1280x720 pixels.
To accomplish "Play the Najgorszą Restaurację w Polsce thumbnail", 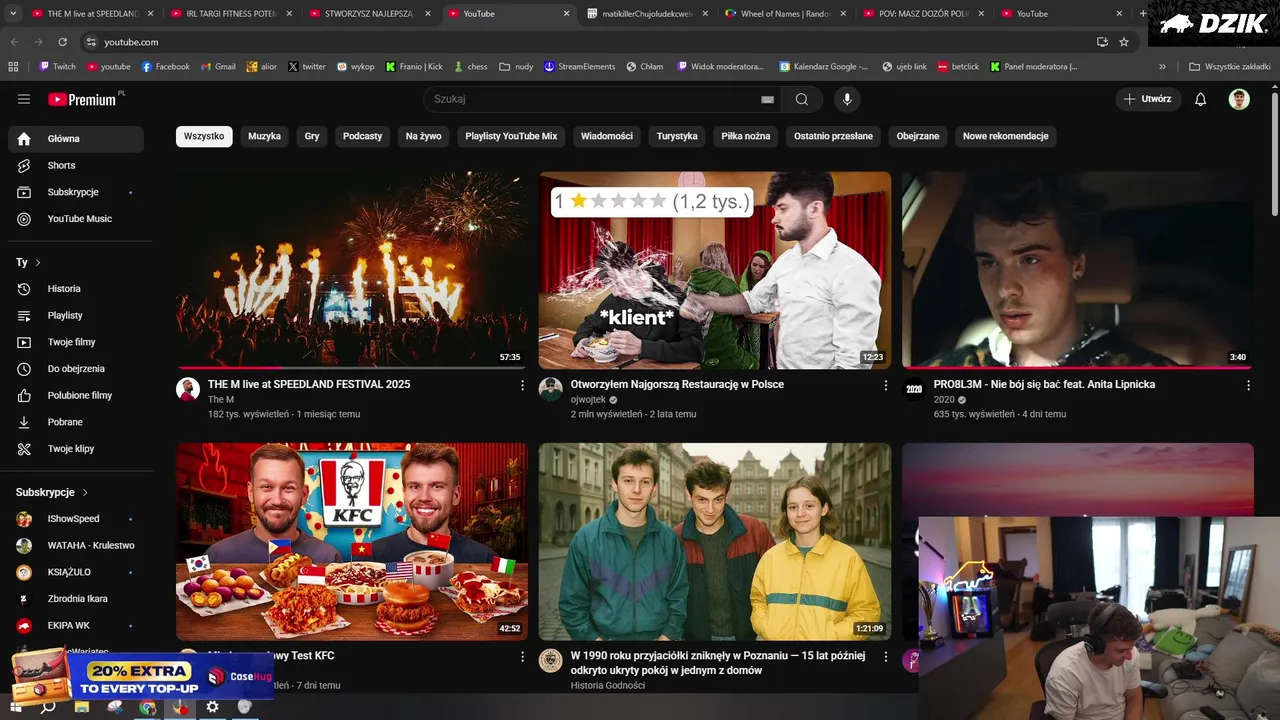I will click(x=715, y=270).
